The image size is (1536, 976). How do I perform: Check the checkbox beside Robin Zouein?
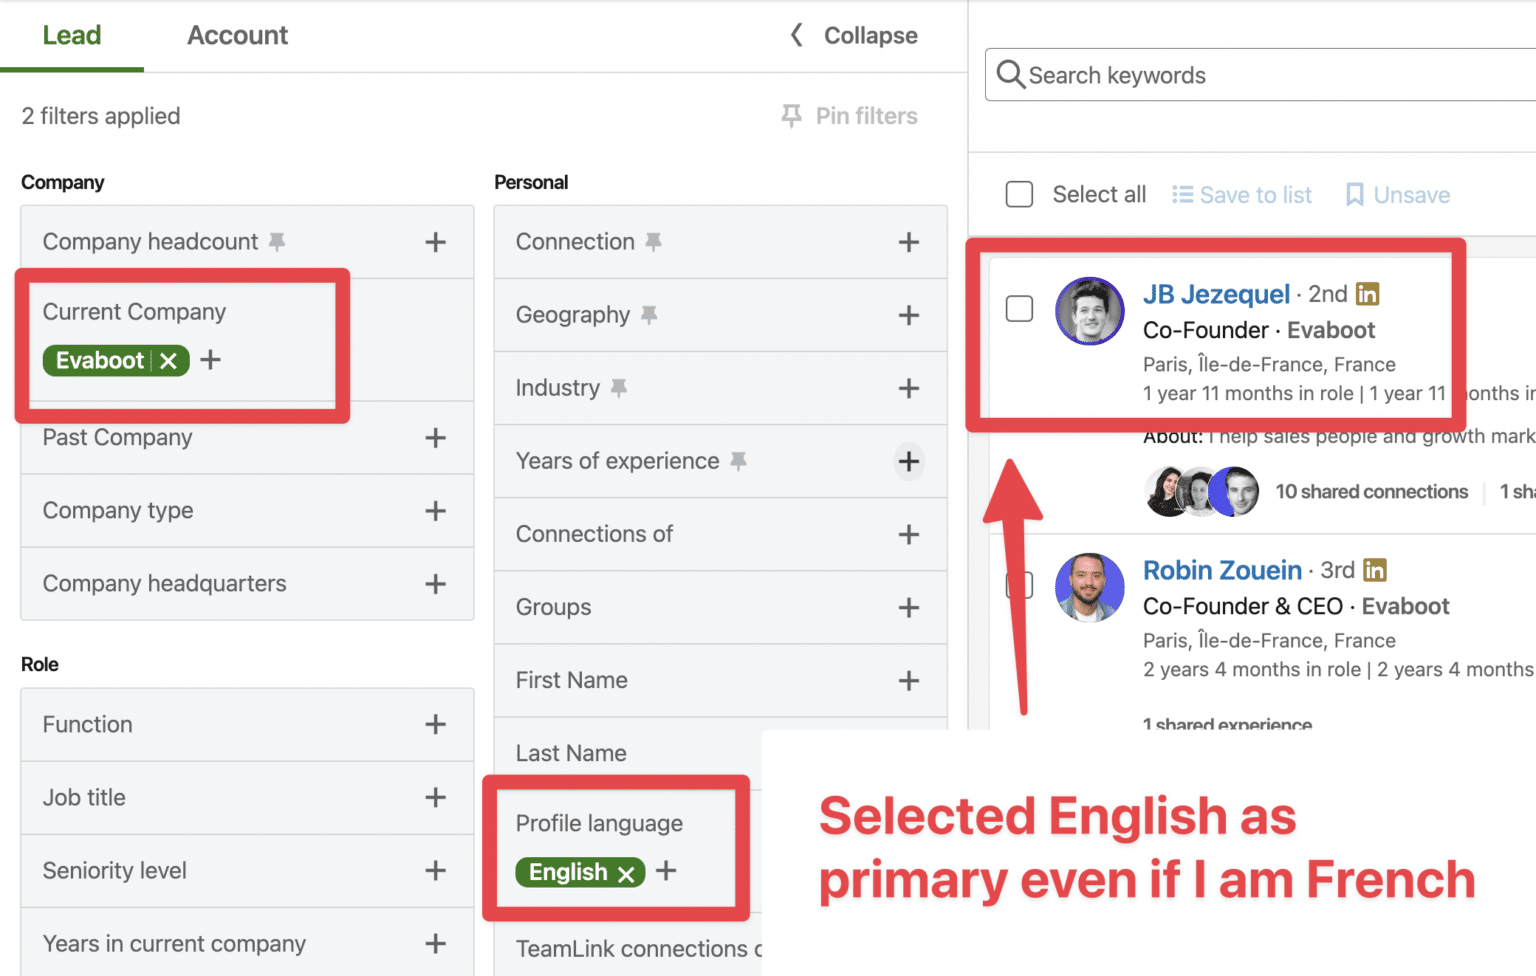[x=1019, y=585]
